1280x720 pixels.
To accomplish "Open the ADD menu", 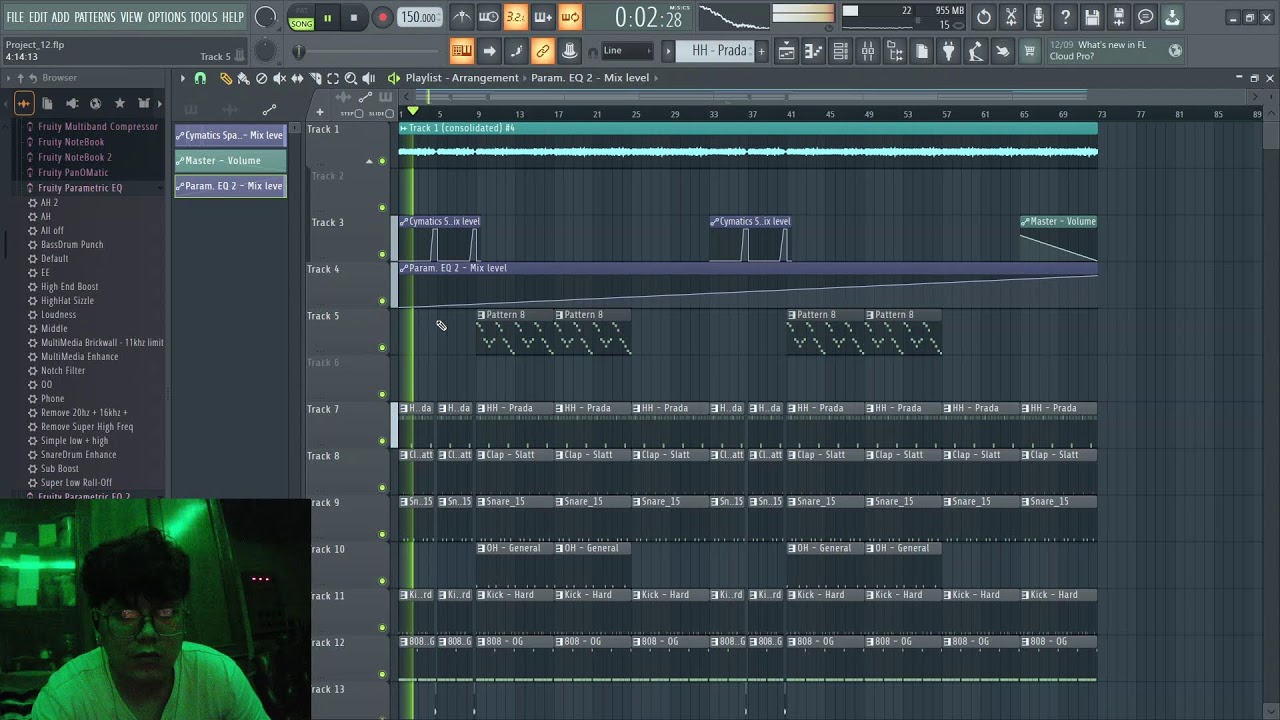I will pyautogui.click(x=61, y=17).
